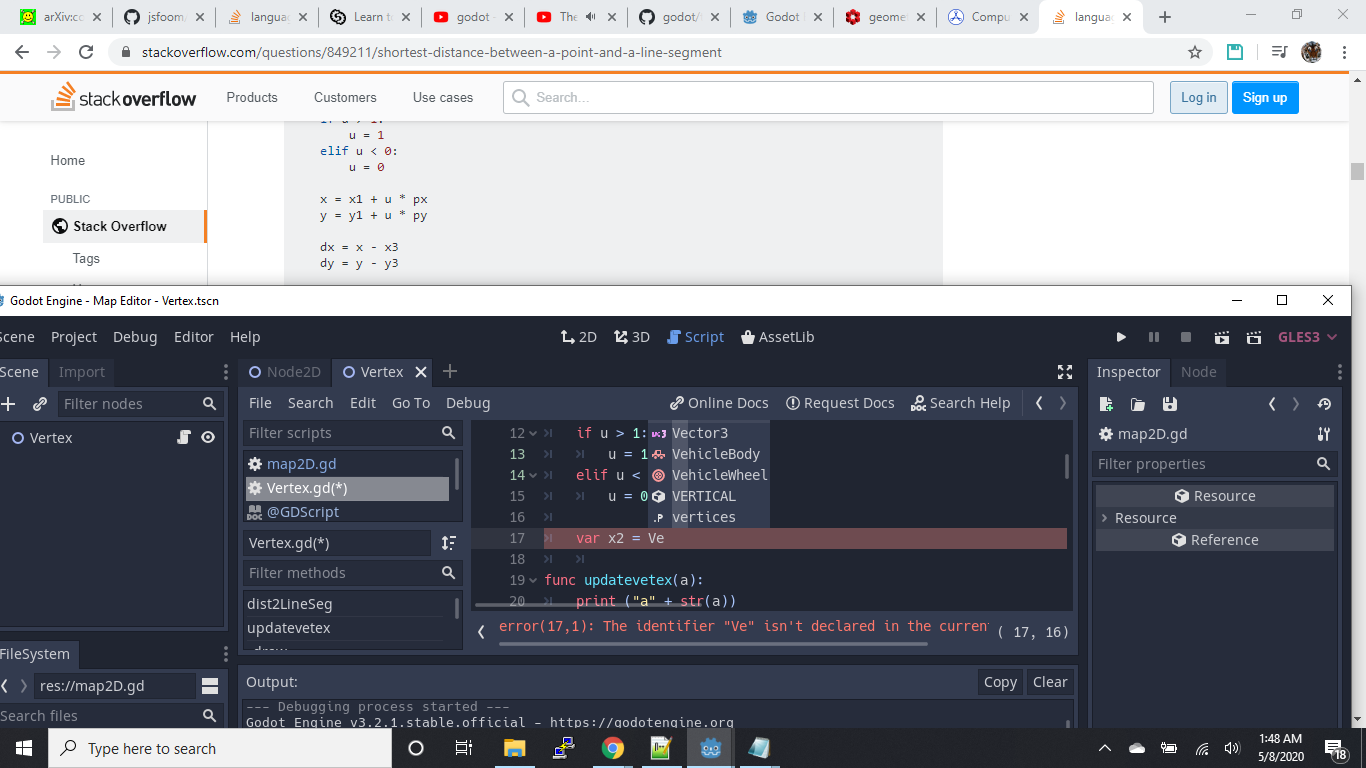Click the Godot pause scene button
This screenshot has height=768, width=1366.
[x=1153, y=337]
